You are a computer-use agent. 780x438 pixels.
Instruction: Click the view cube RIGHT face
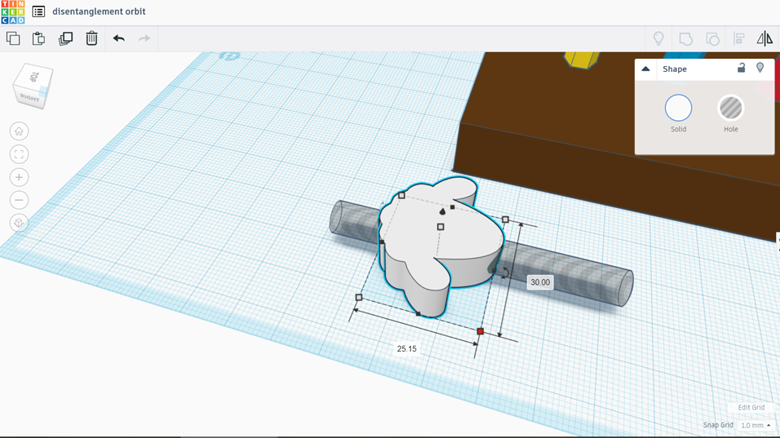point(30,98)
